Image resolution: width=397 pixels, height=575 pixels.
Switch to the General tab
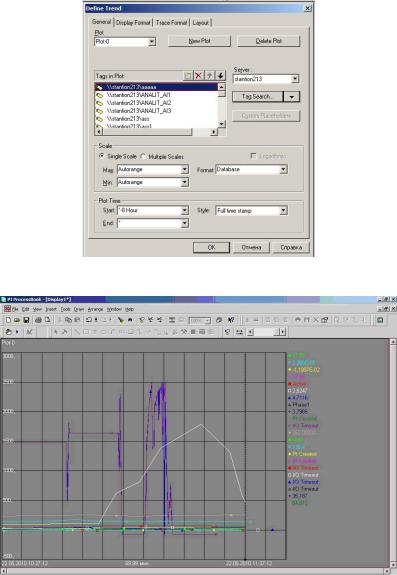coord(101,22)
